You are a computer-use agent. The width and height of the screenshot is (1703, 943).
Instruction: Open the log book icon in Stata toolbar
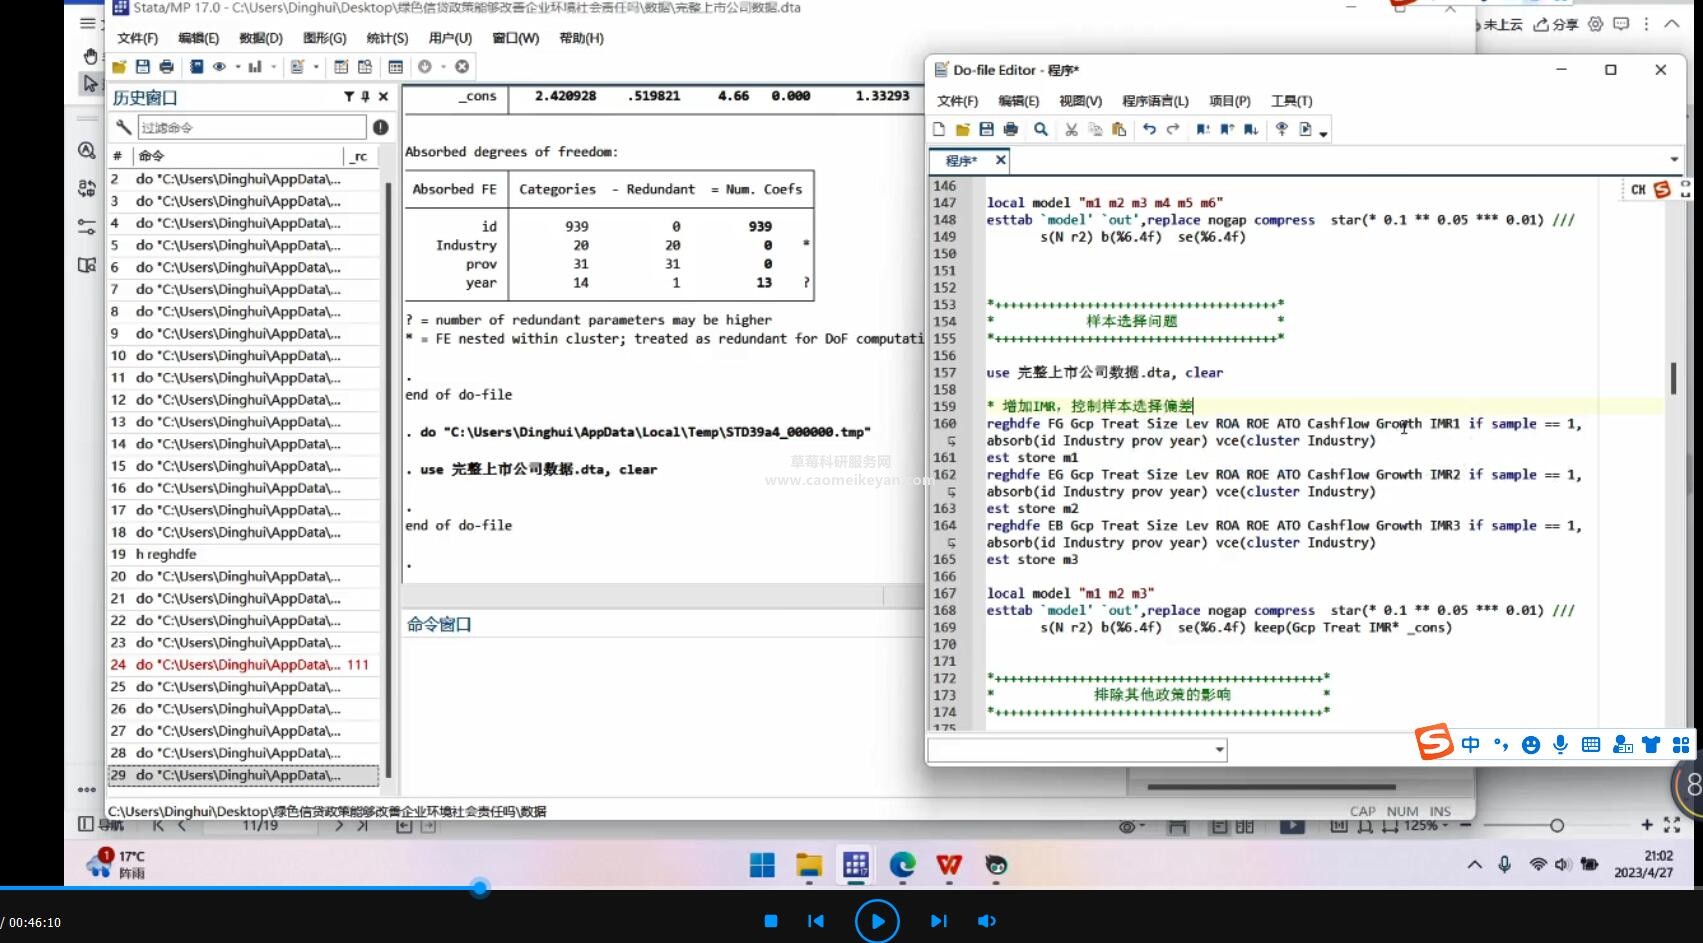197,67
